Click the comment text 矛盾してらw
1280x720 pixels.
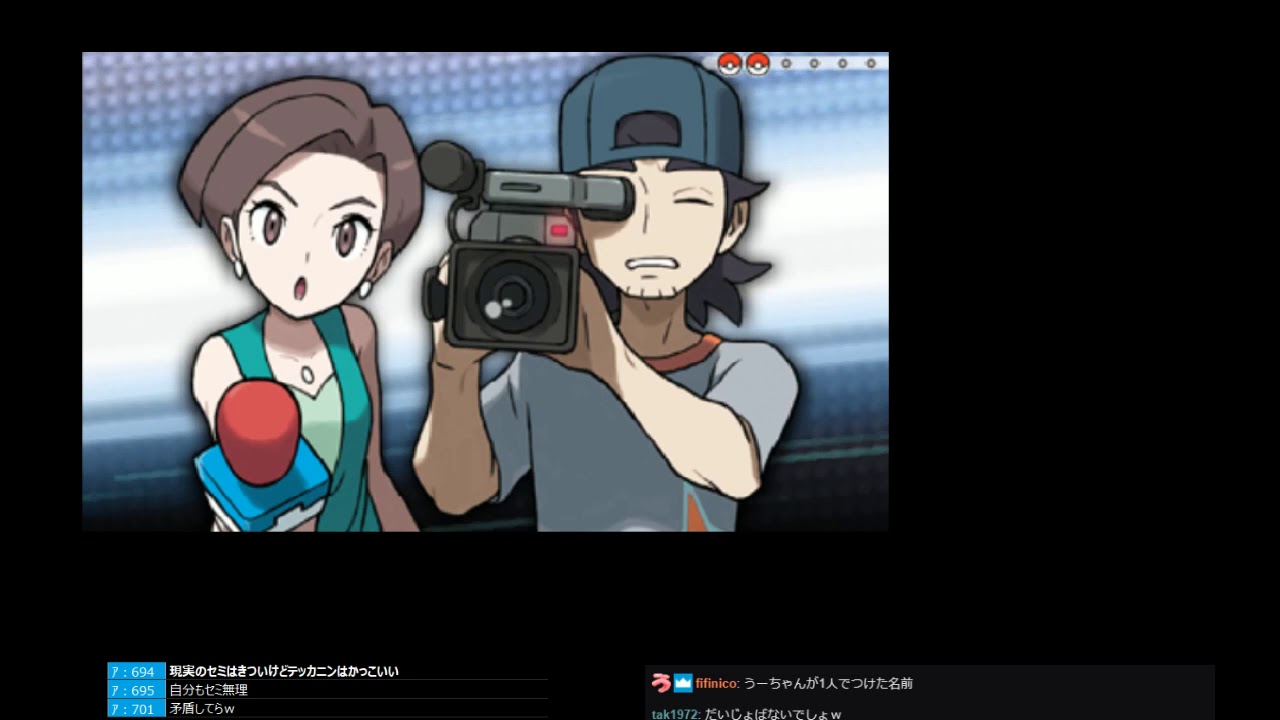point(201,709)
